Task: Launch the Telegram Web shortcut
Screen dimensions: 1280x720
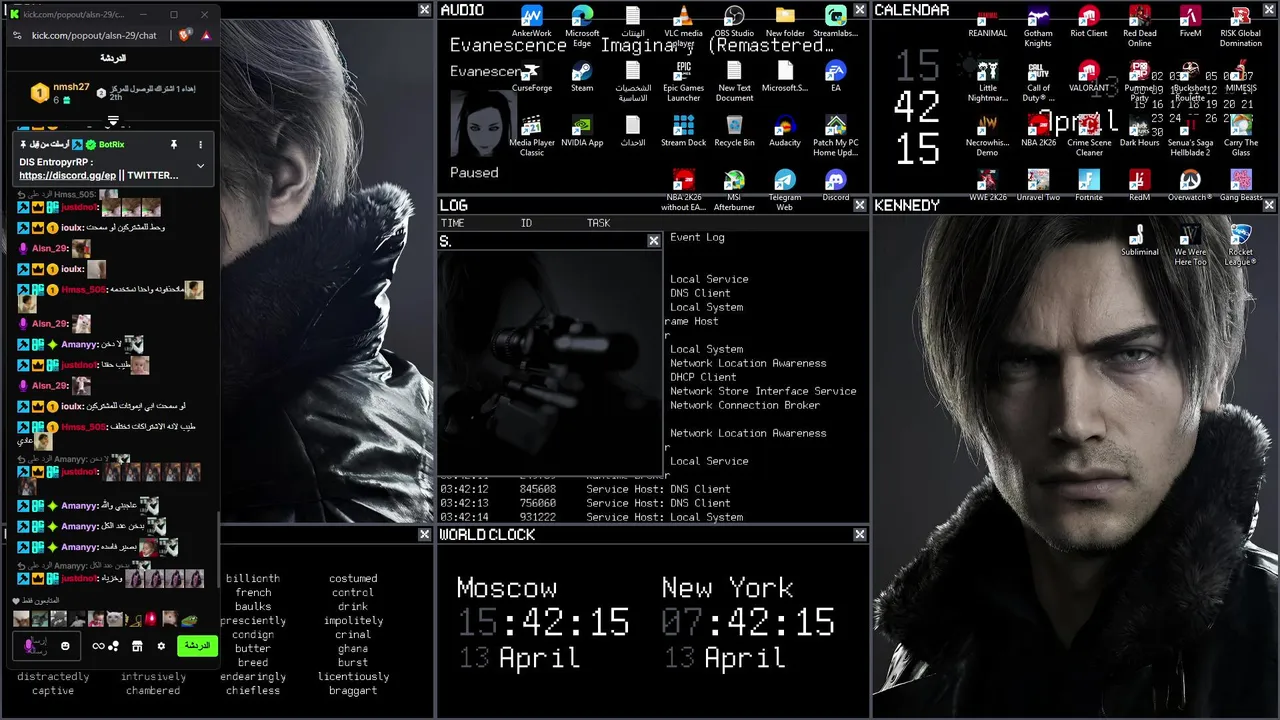Action: click(x=785, y=190)
